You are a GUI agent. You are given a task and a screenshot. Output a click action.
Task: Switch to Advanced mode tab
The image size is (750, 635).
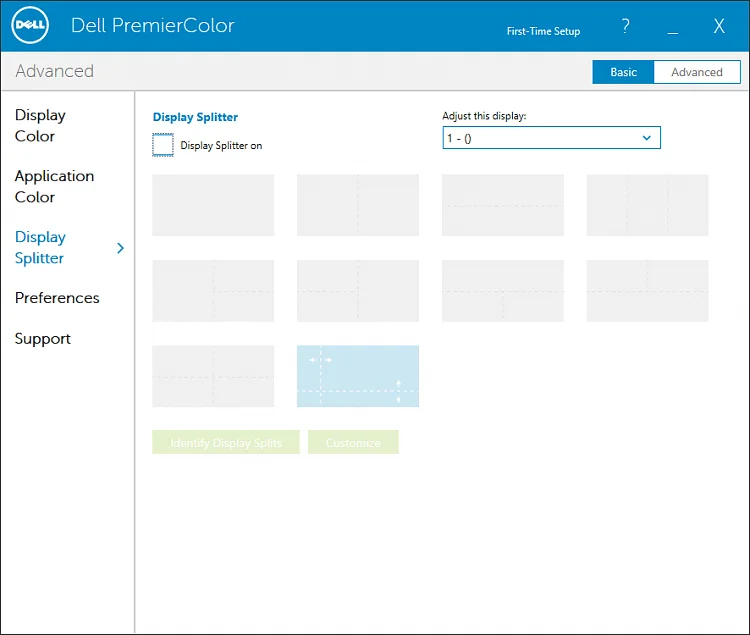[x=697, y=72]
